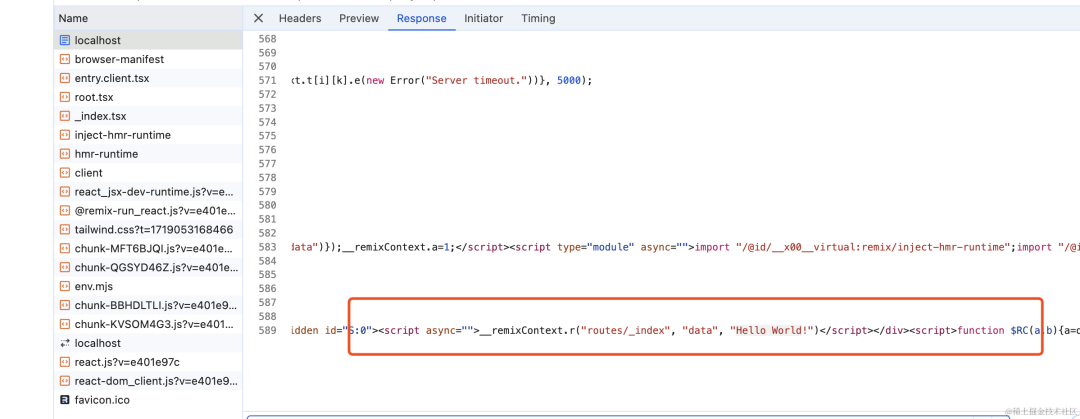This screenshot has width=1080, height=419.
Task: Click line number 583 in the gutter
Action: [267, 247]
